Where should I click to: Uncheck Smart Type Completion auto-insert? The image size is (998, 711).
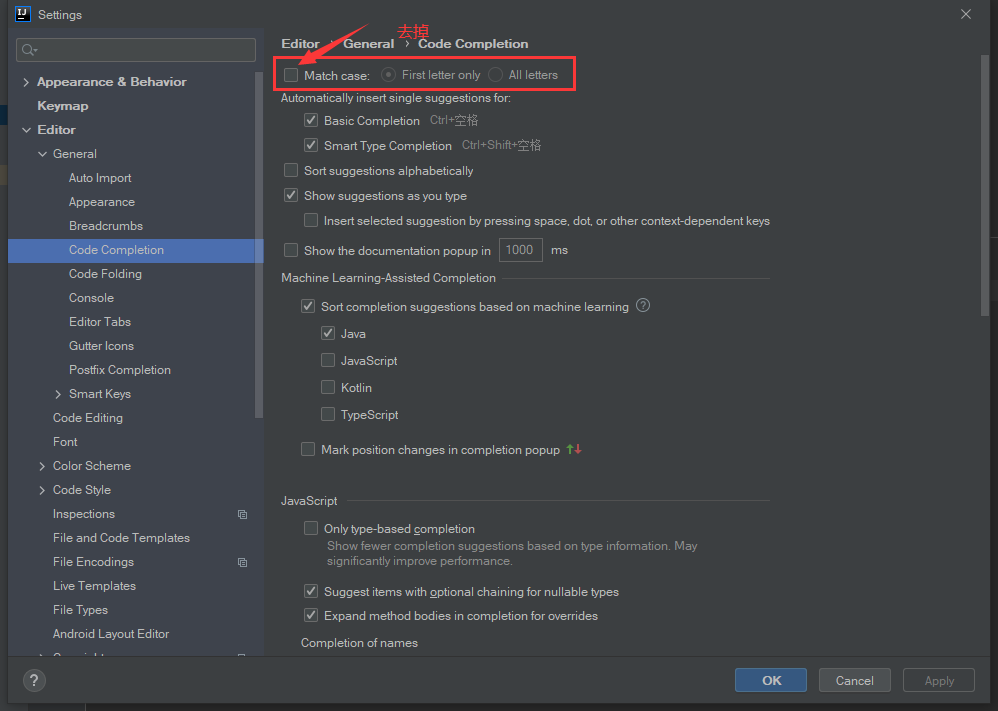point(311,145)
